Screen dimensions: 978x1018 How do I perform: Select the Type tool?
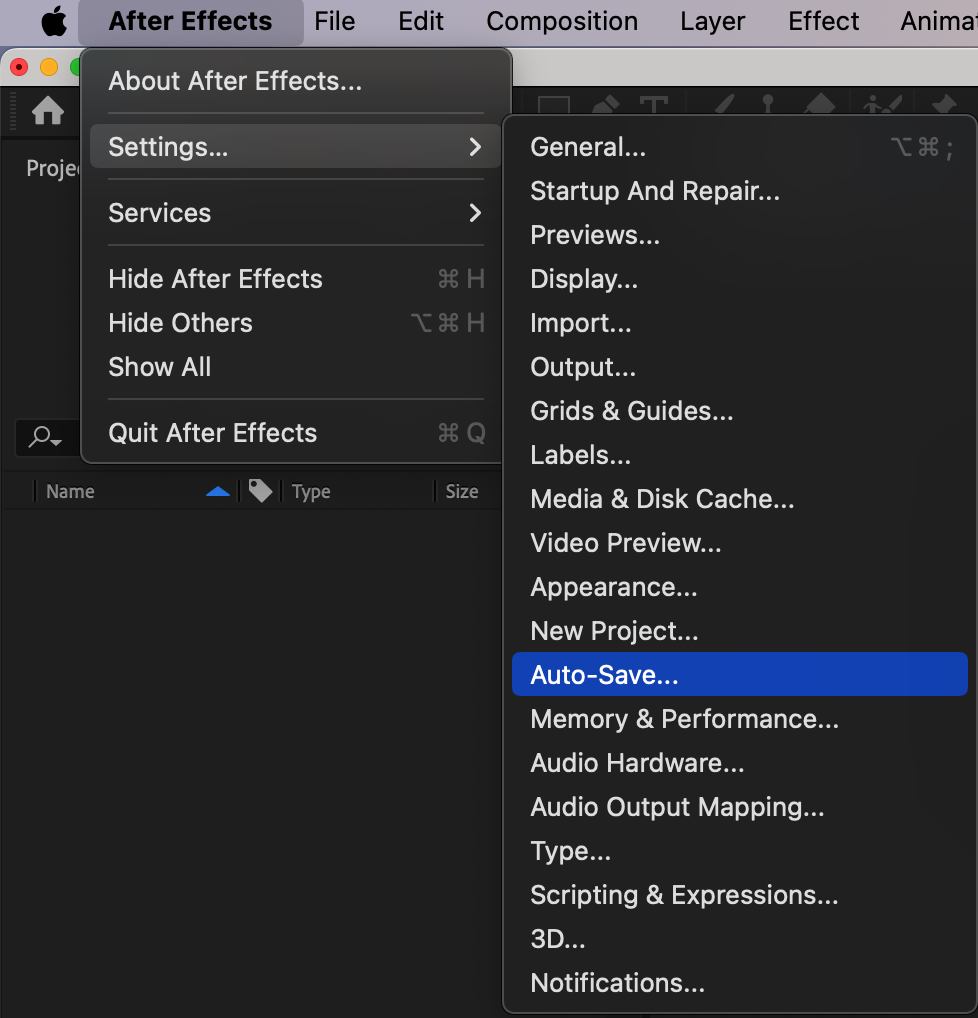(x=654, y=105)
